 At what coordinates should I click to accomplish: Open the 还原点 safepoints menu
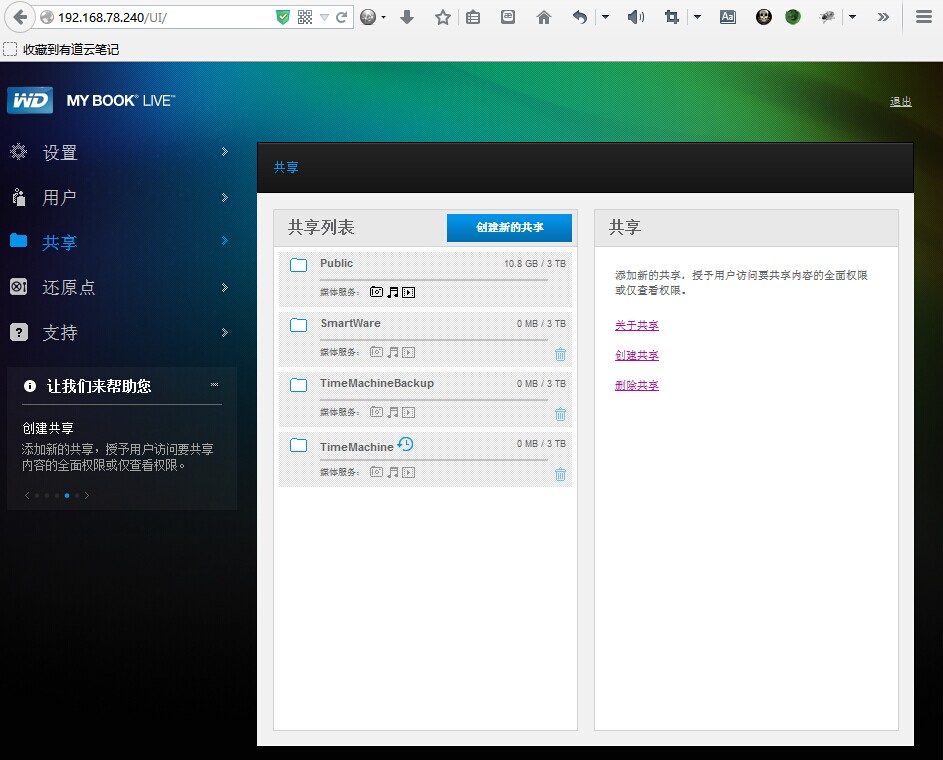point(69,287)
